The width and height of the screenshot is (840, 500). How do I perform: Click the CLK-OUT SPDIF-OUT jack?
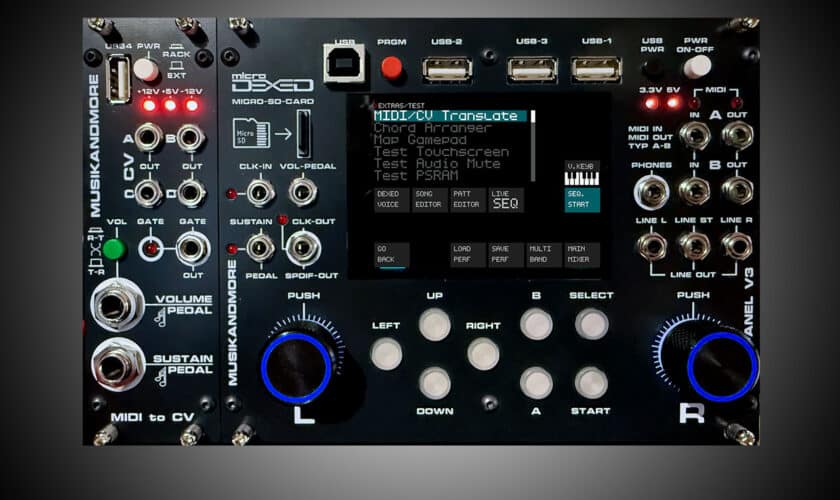(303, 249)
